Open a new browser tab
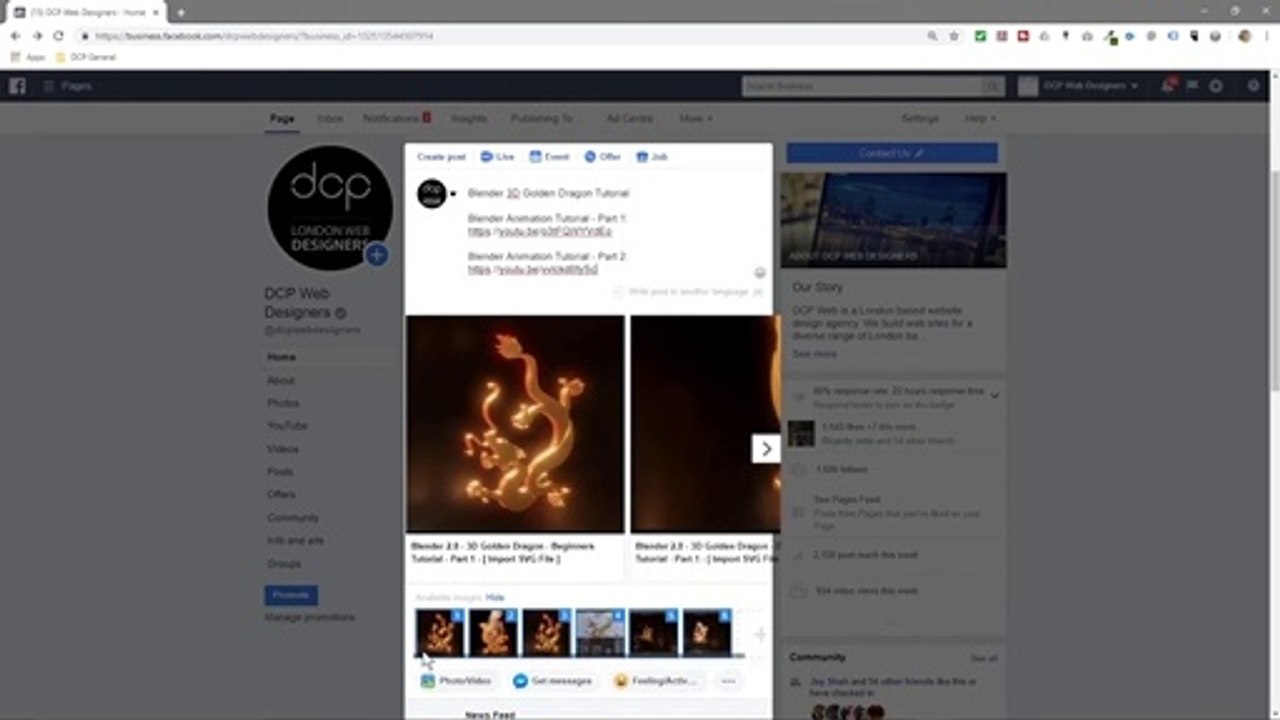 181,12
